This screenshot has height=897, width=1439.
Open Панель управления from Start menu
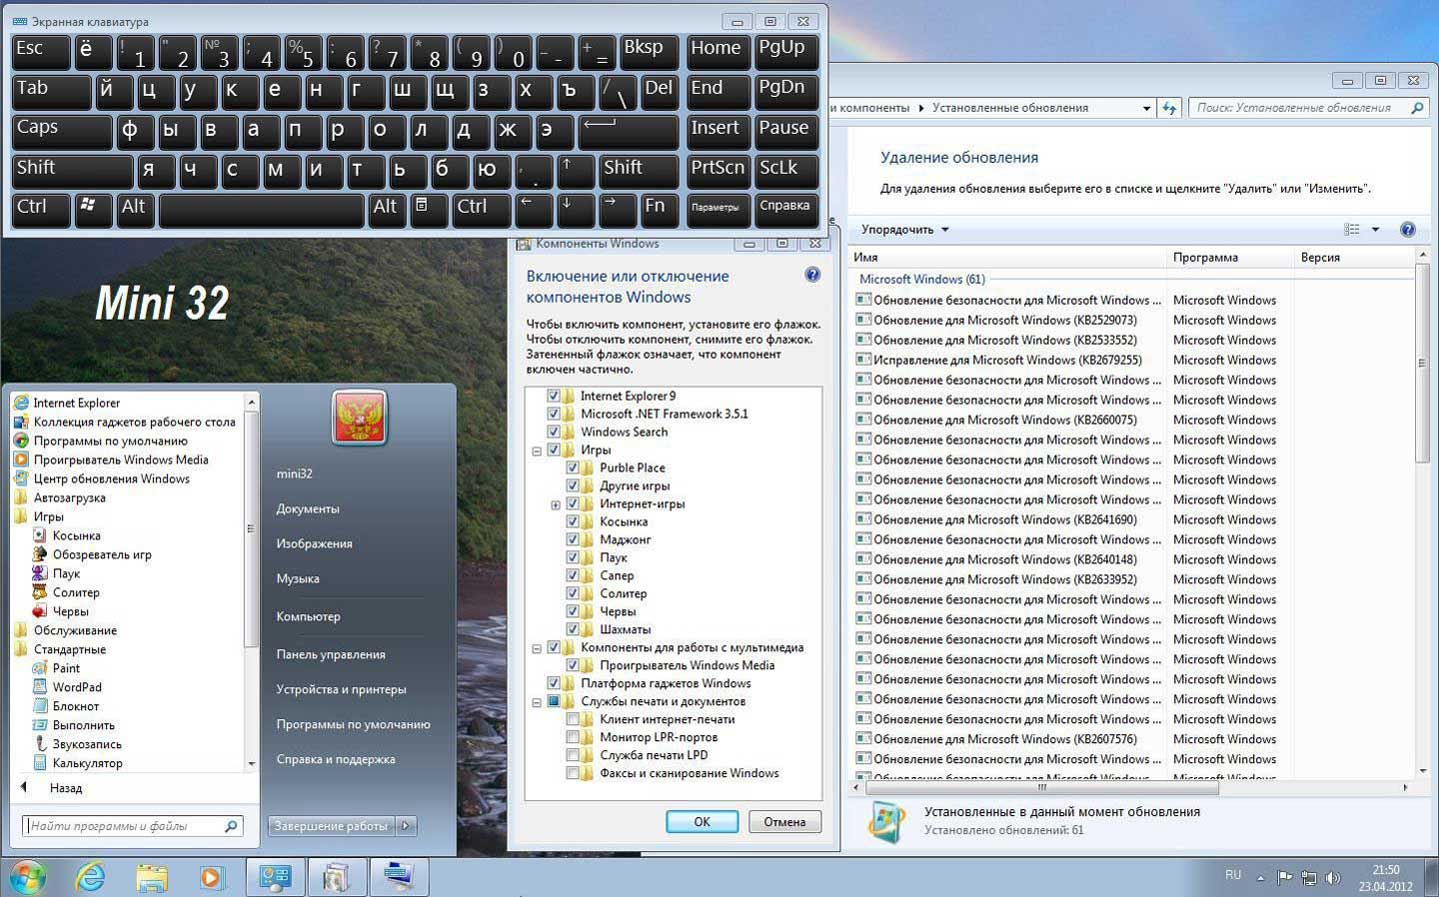point(330,654)
